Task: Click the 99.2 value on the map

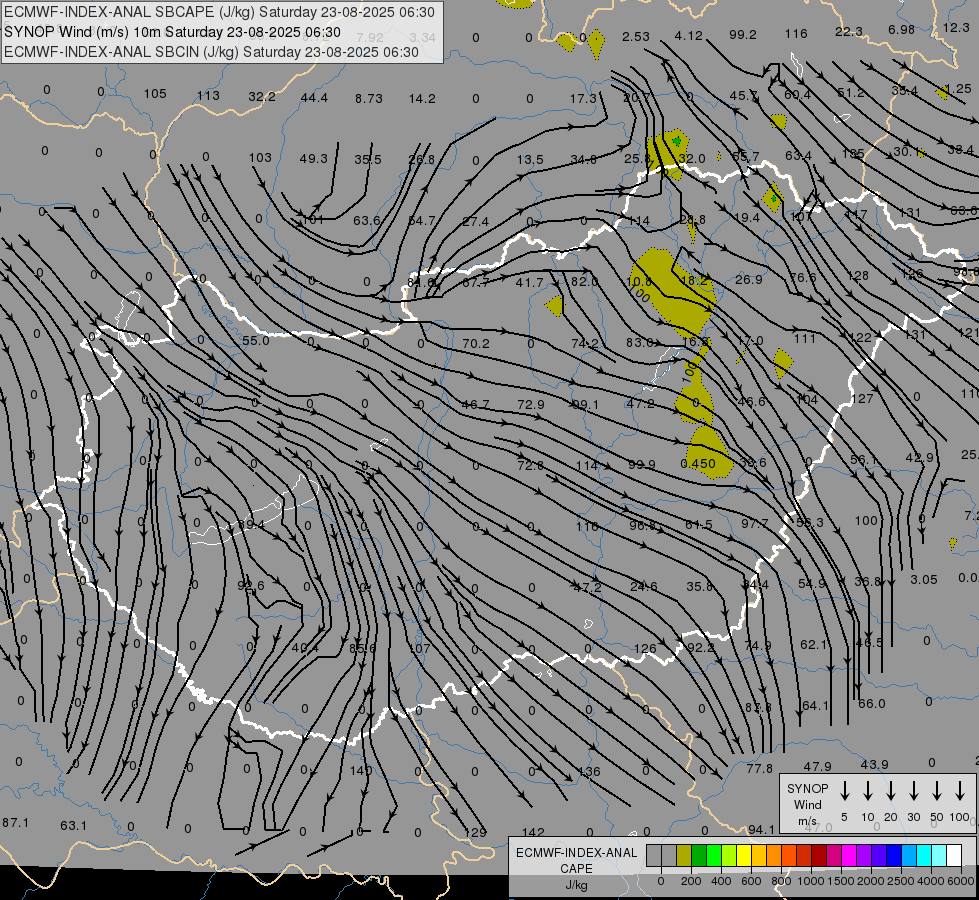Action: pos(742,35)
